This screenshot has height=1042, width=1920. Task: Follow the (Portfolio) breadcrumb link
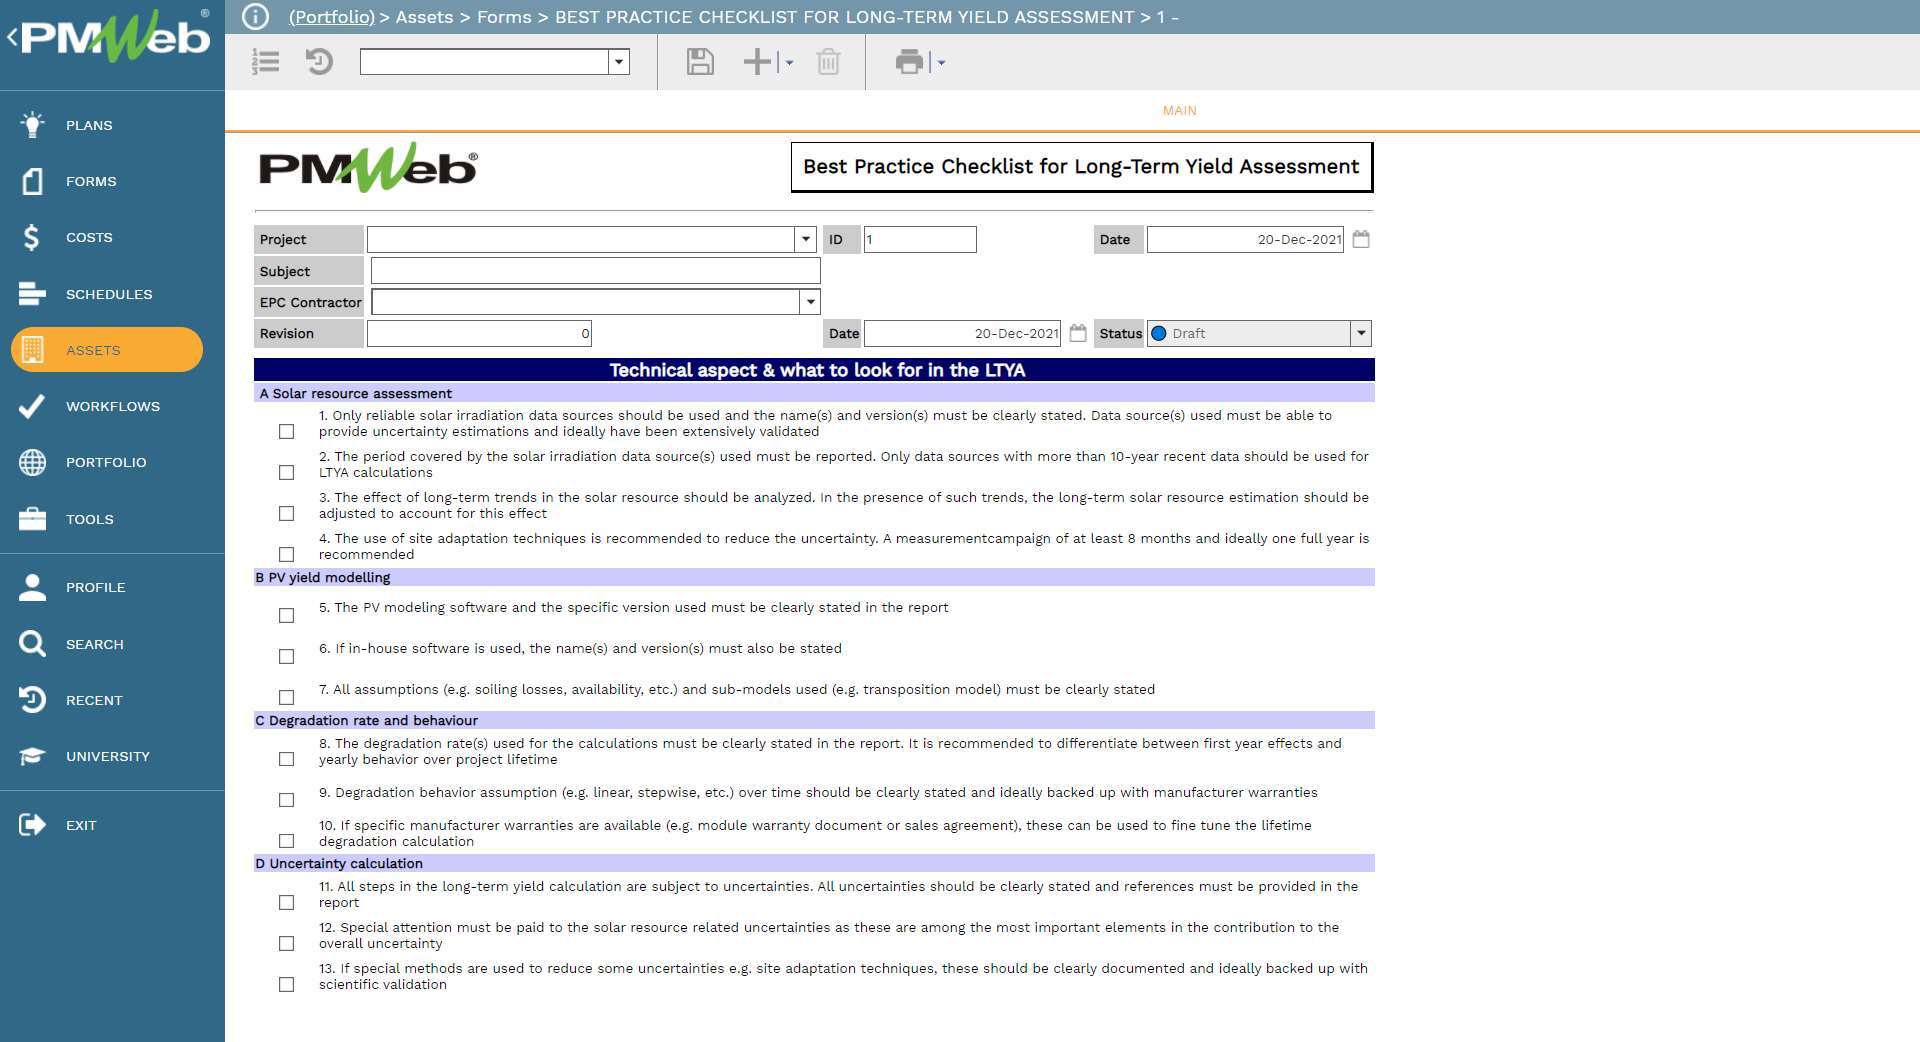[331, 17]
